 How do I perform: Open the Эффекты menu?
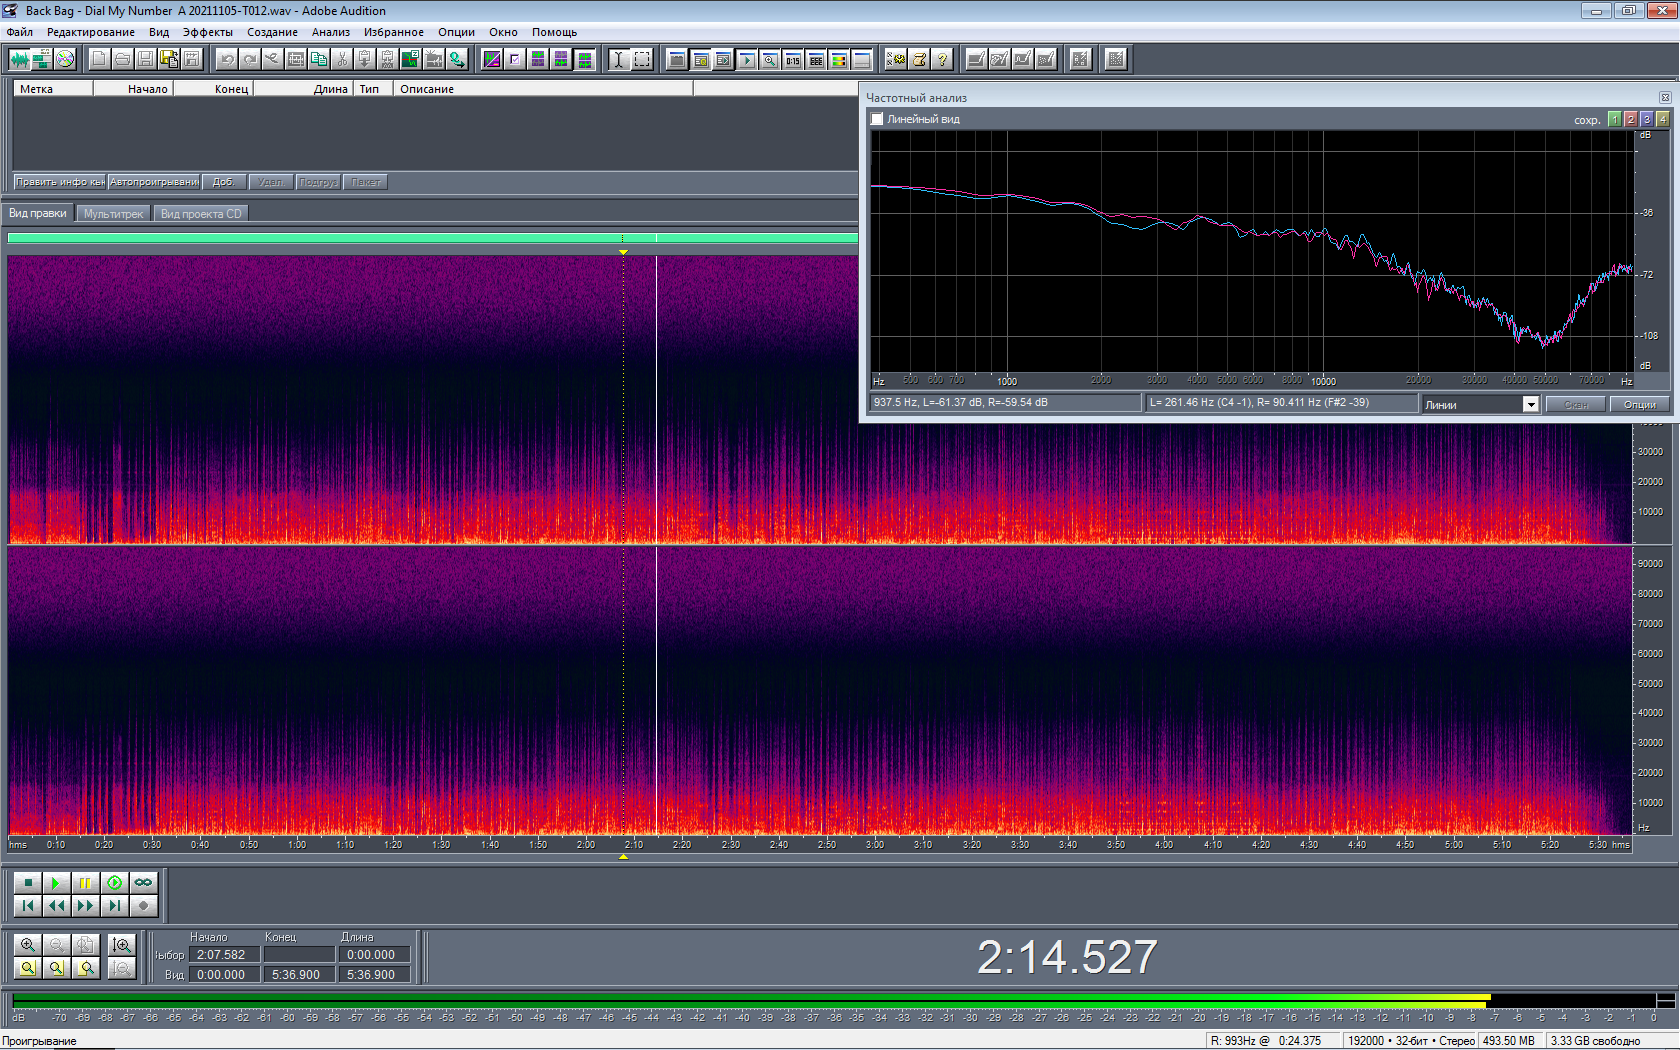[x=207, y=32]
